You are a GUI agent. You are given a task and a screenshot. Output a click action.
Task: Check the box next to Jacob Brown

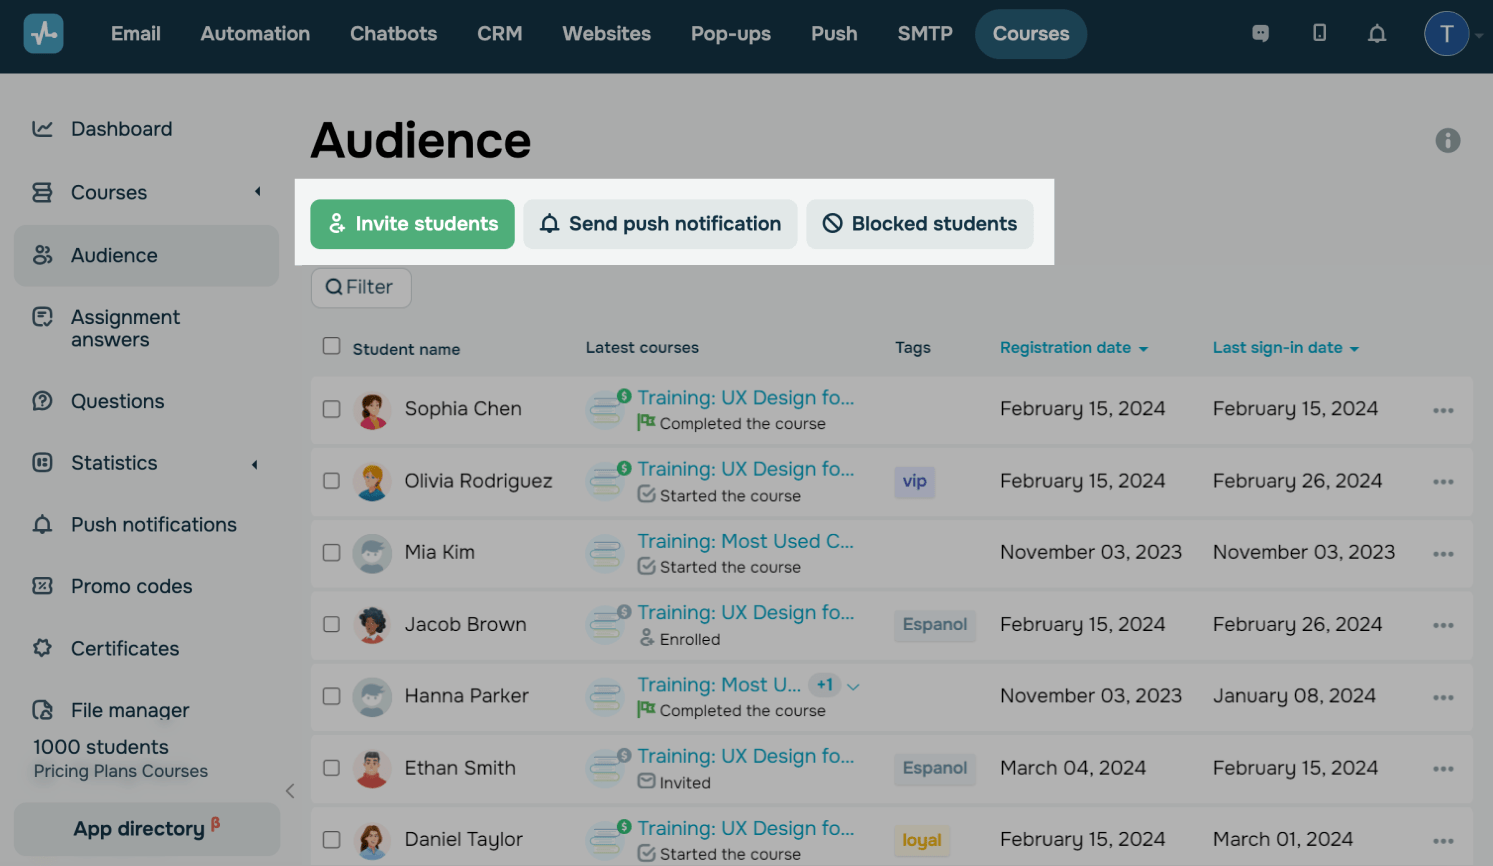(x=331, y=624)
